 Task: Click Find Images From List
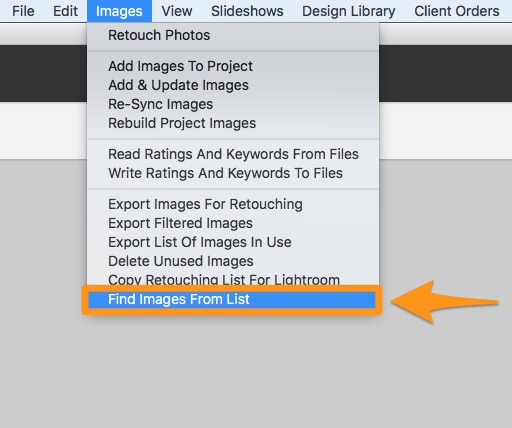[232, 299]
